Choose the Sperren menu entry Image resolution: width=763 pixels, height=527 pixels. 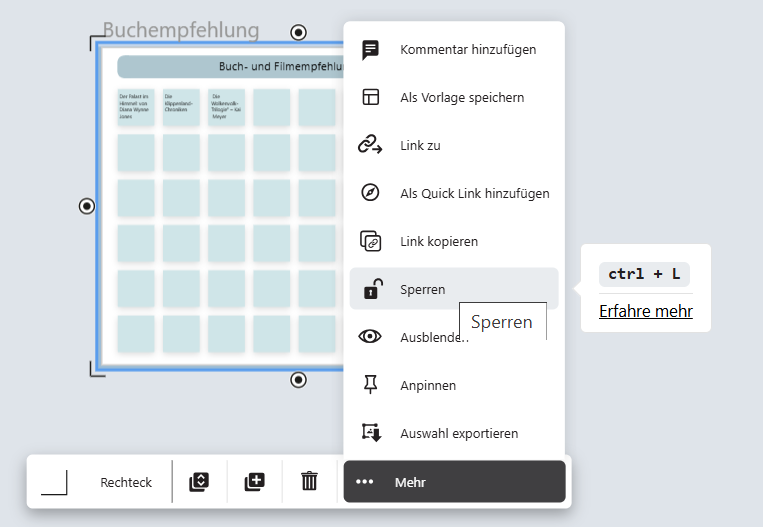tap(423, 289)
